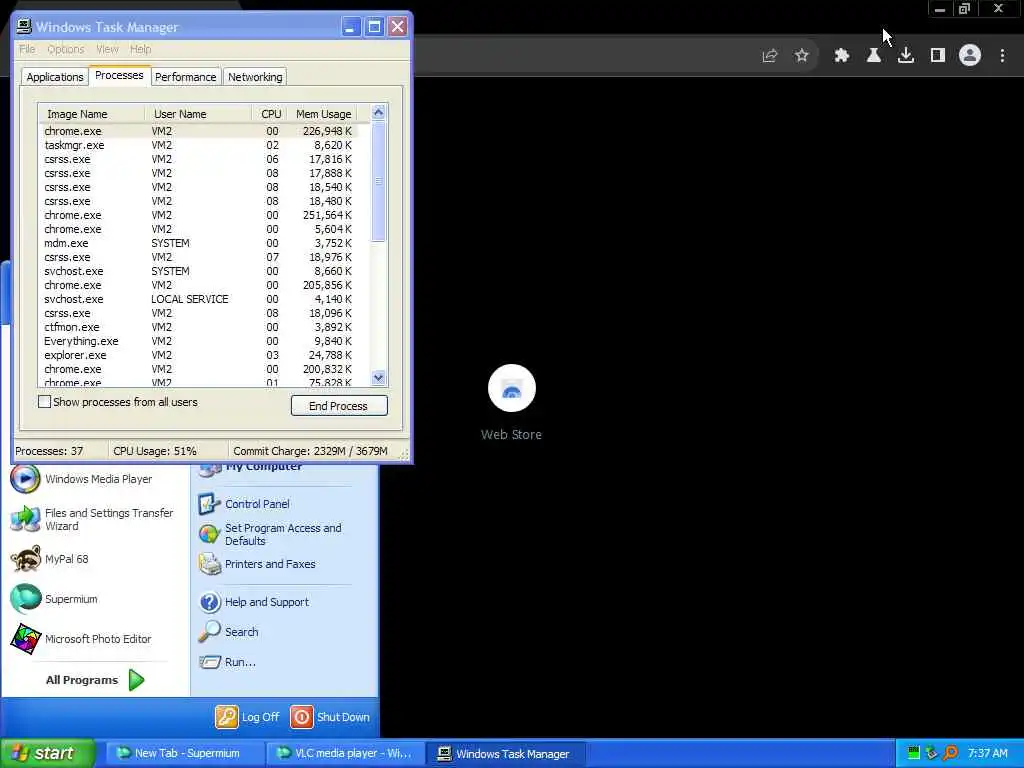Sort processes by Image Name column
The width and height of the screenshot is (1024, 768).
tap(91, 114)
